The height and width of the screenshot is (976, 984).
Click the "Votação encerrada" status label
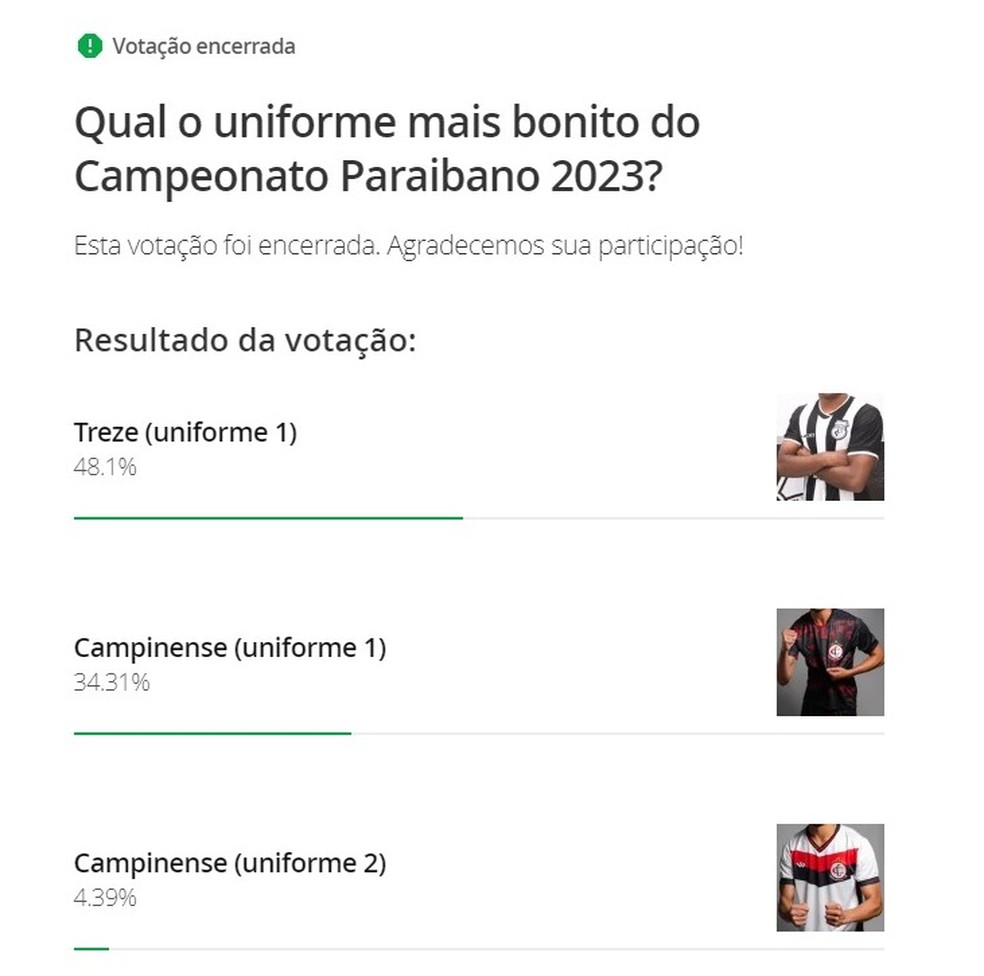click(203, 46)
